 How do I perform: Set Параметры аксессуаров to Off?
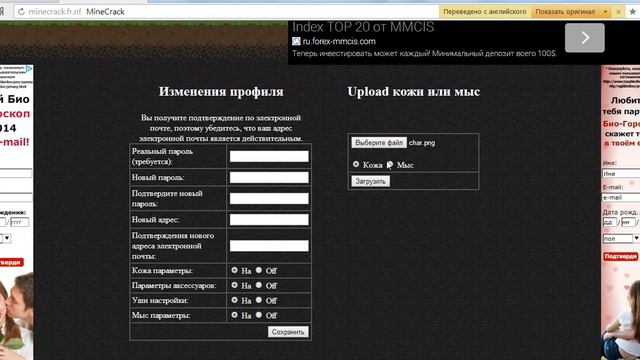tap(259, 285)
